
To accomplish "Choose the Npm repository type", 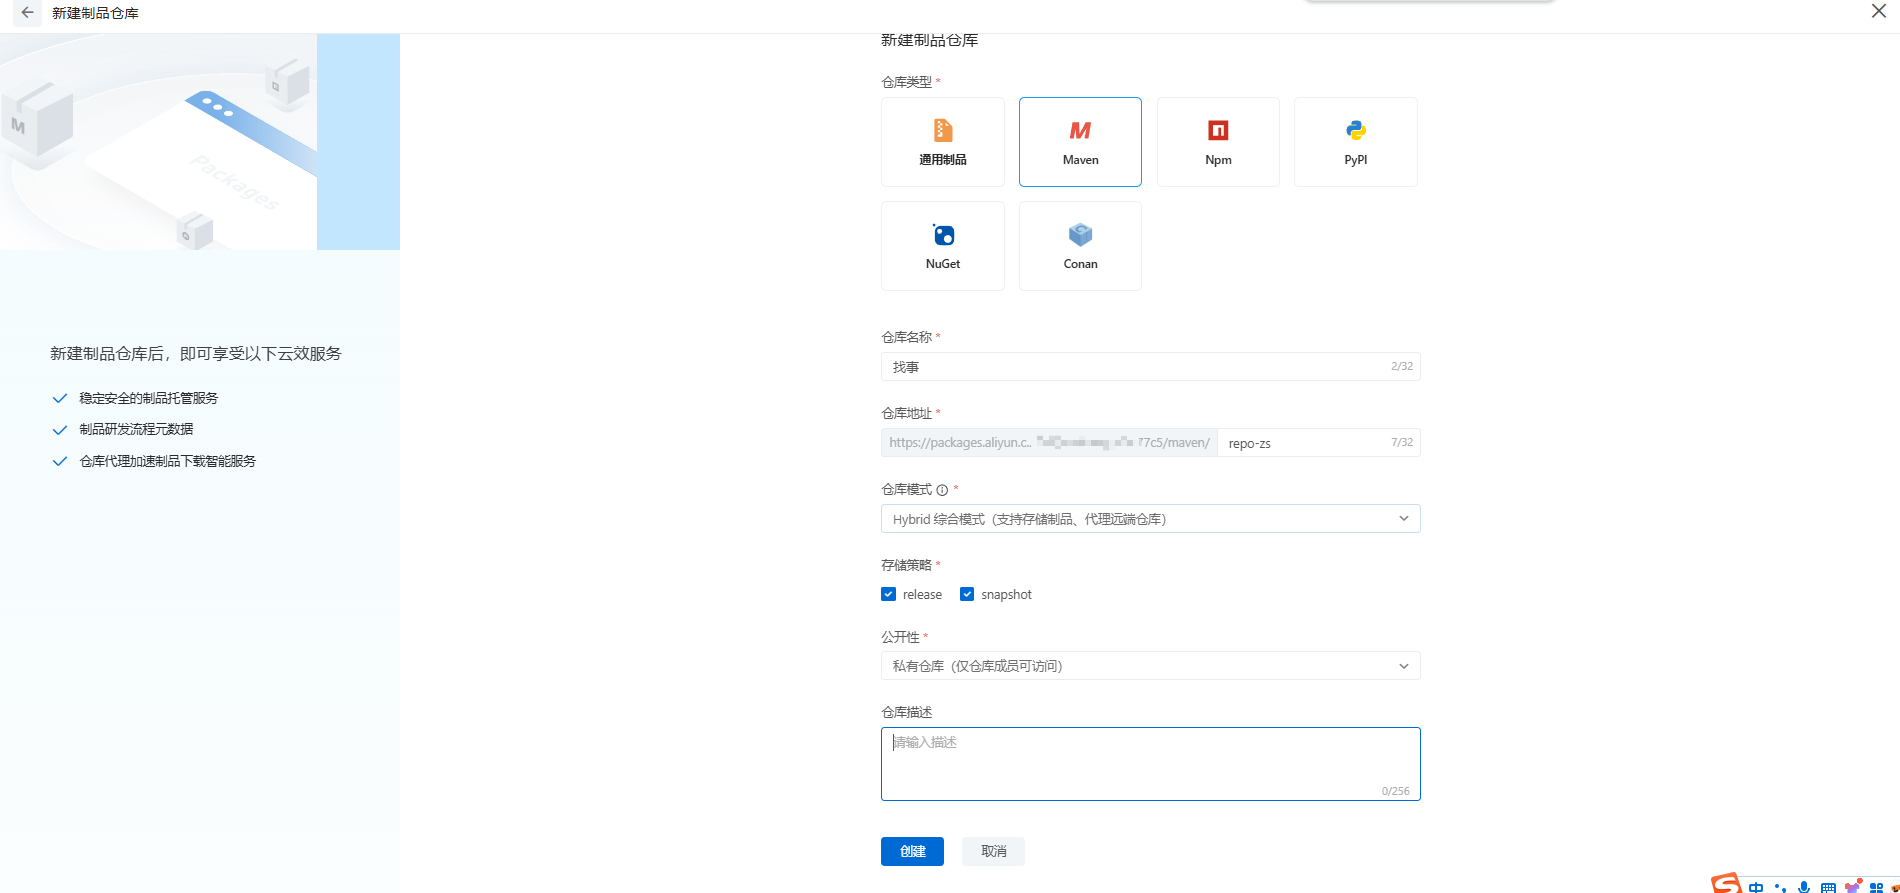I will 1218,142.
